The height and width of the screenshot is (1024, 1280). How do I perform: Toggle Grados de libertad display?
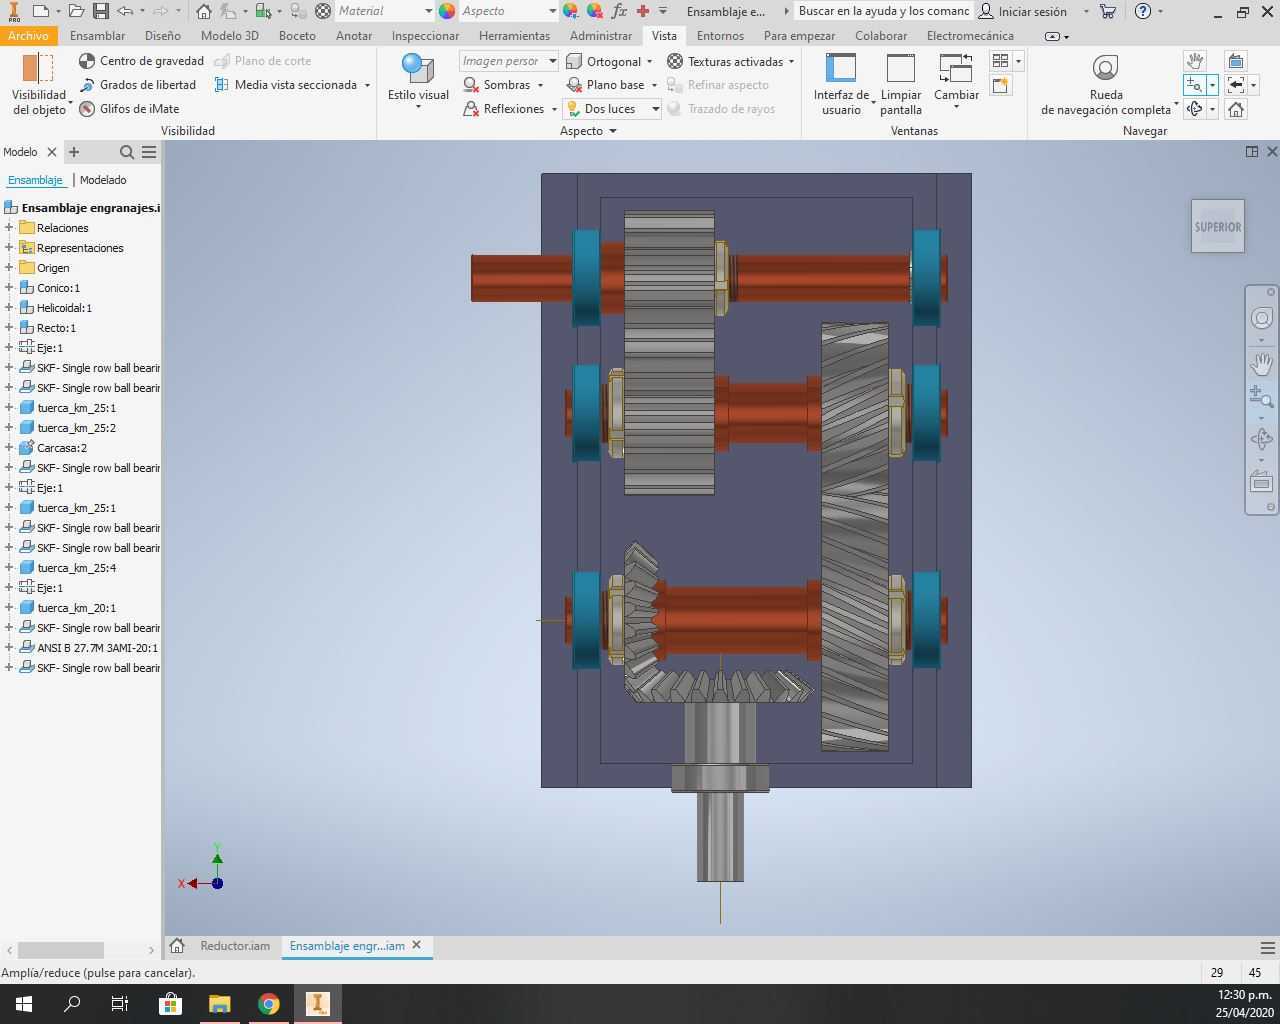(x=138, y=85)
